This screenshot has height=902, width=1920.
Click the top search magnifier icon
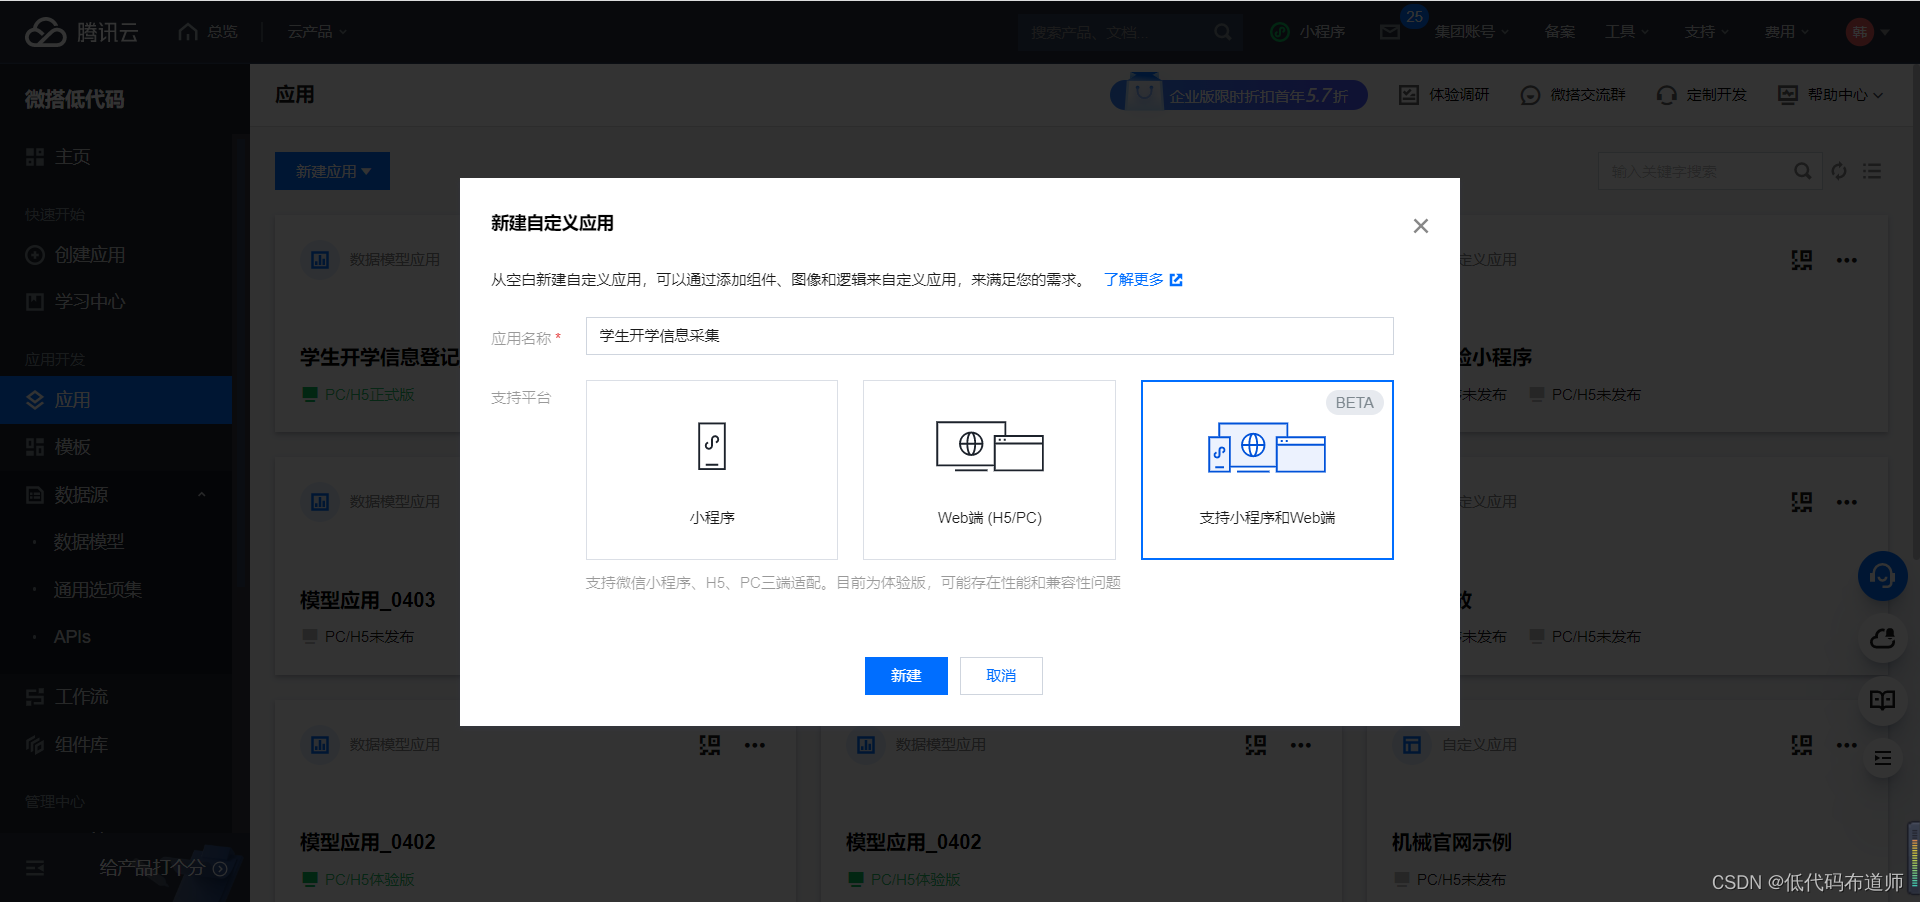tap(1222, 32)
